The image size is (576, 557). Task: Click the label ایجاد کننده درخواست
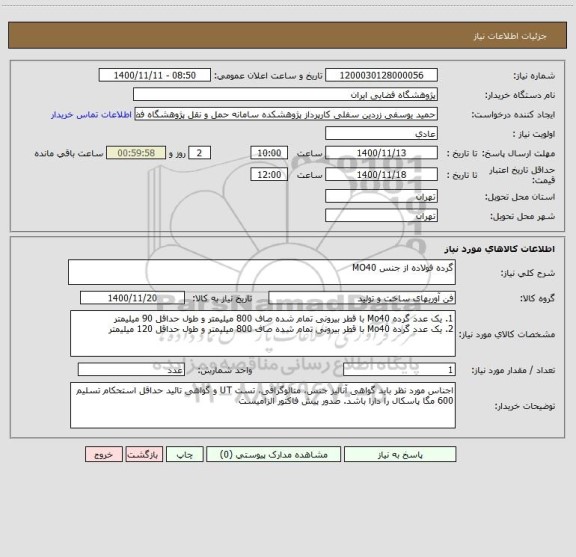(x=514, y=115)
